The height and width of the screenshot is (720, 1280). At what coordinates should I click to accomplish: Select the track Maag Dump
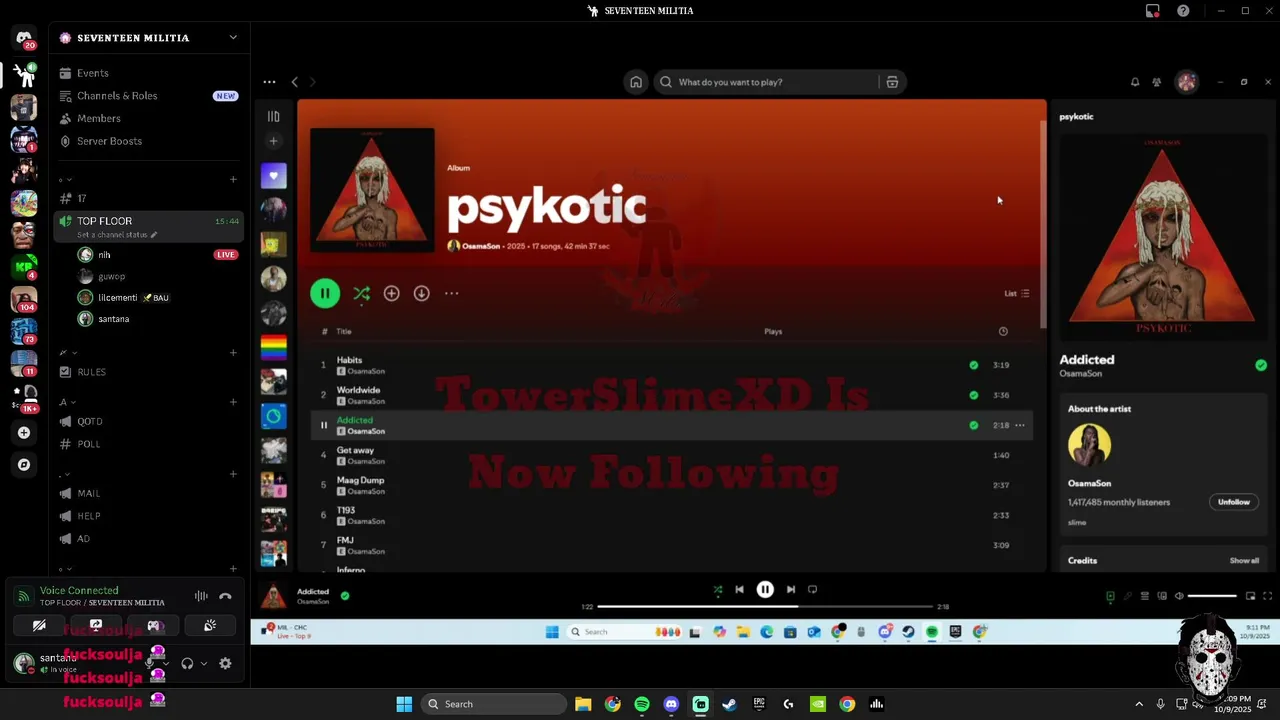click(360, 480)
